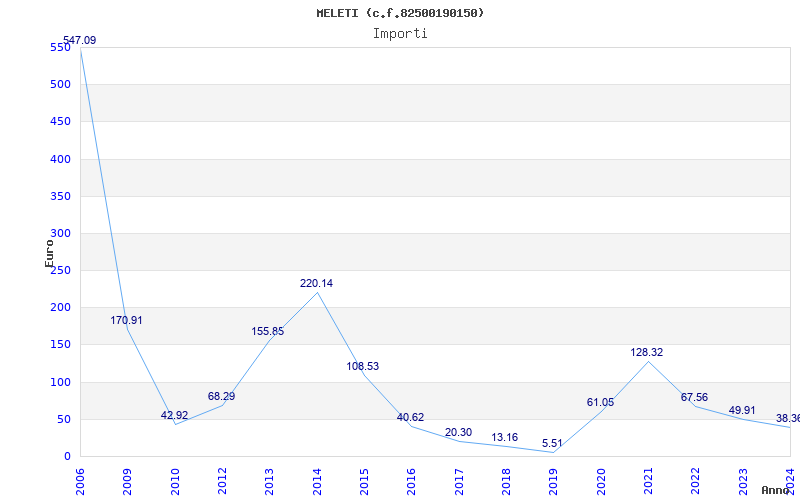
Task: Click the y-axis value 200
Action: point(60,308)
